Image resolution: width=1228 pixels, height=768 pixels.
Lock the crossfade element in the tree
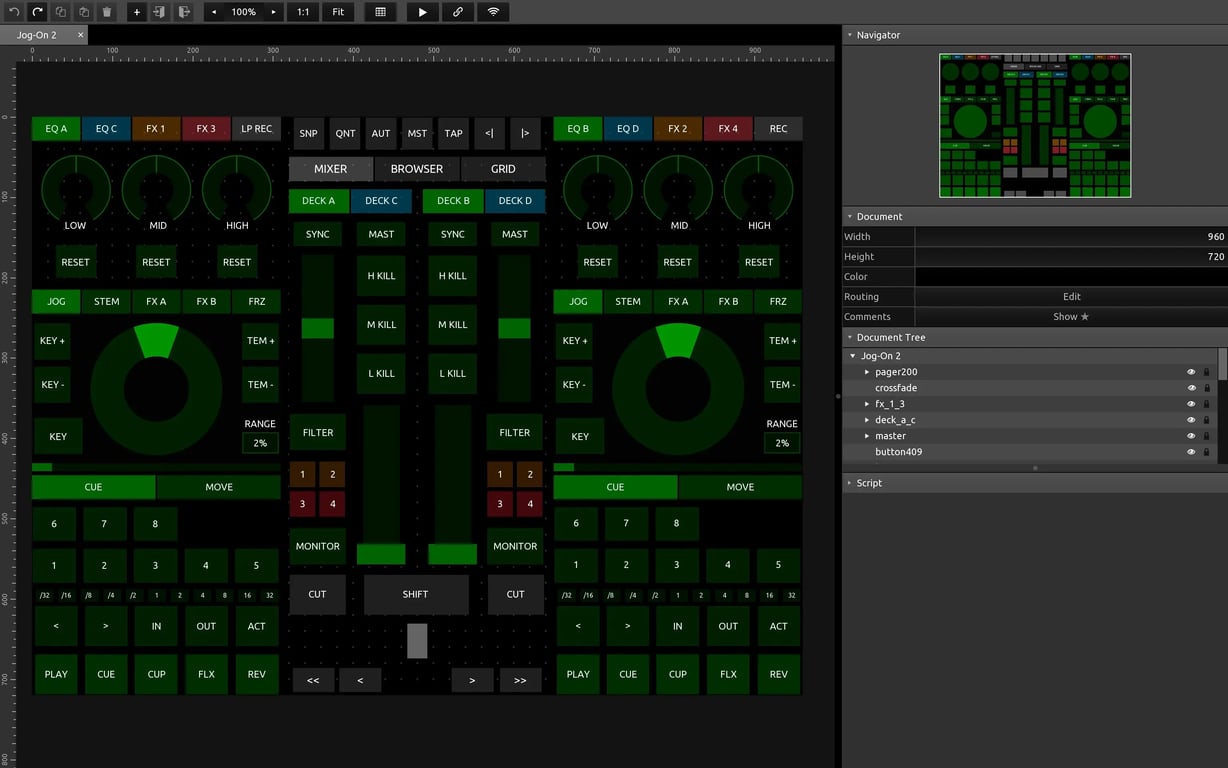coord(1206,387)
